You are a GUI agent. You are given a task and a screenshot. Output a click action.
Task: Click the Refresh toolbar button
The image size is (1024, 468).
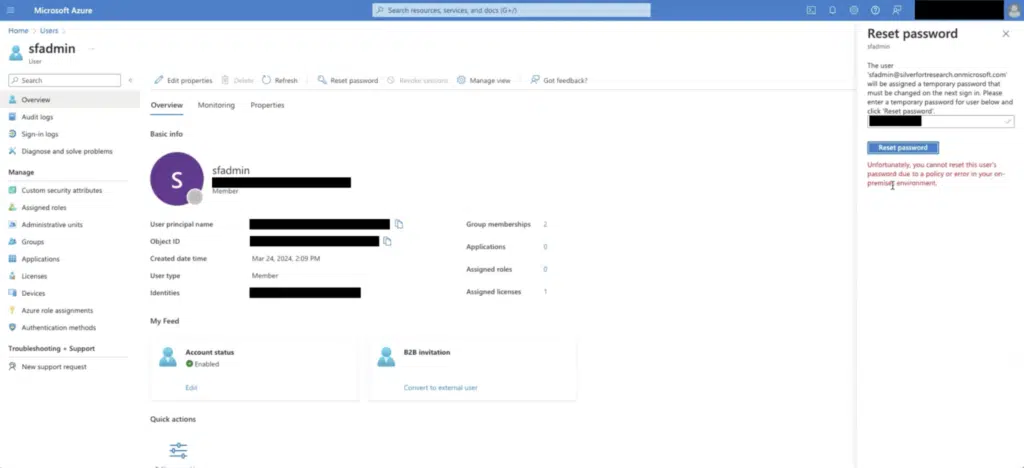pos(280,80)
